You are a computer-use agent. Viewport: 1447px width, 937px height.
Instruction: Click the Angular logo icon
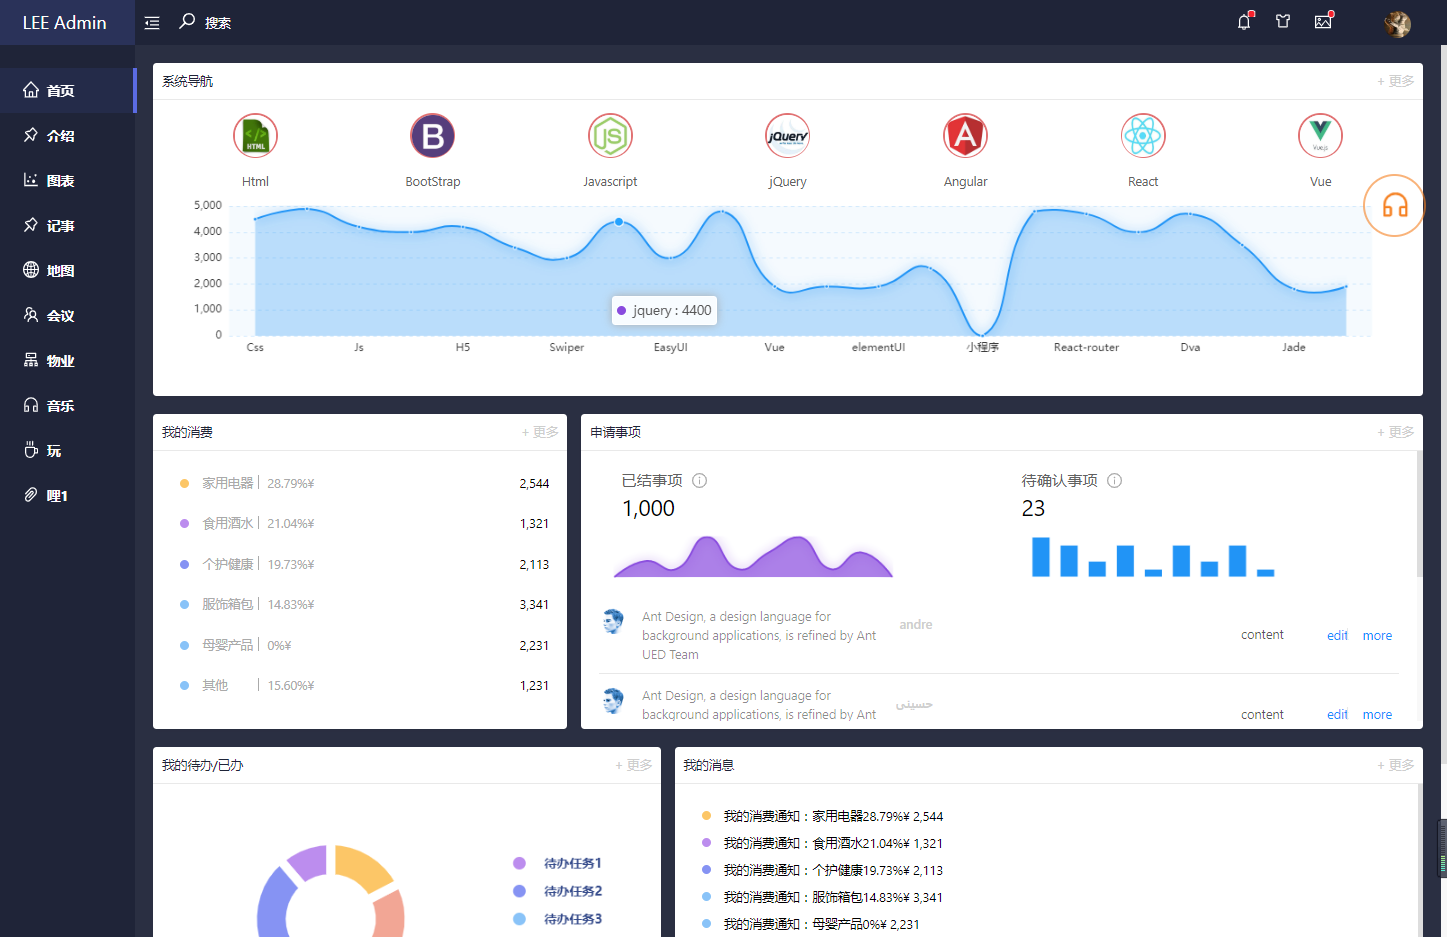(x=965, y=136)
